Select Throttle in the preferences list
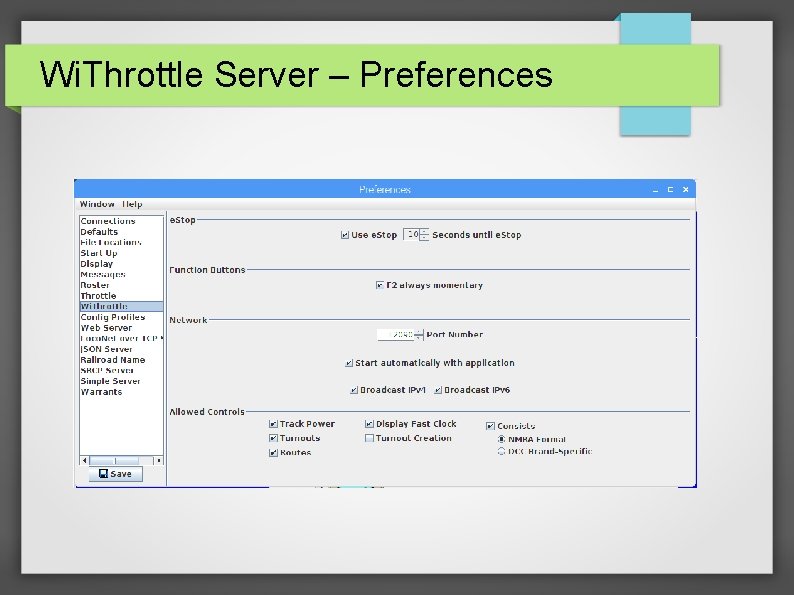Screen dimensions: 794x595 pyautogui.click(x=122, y=295)
